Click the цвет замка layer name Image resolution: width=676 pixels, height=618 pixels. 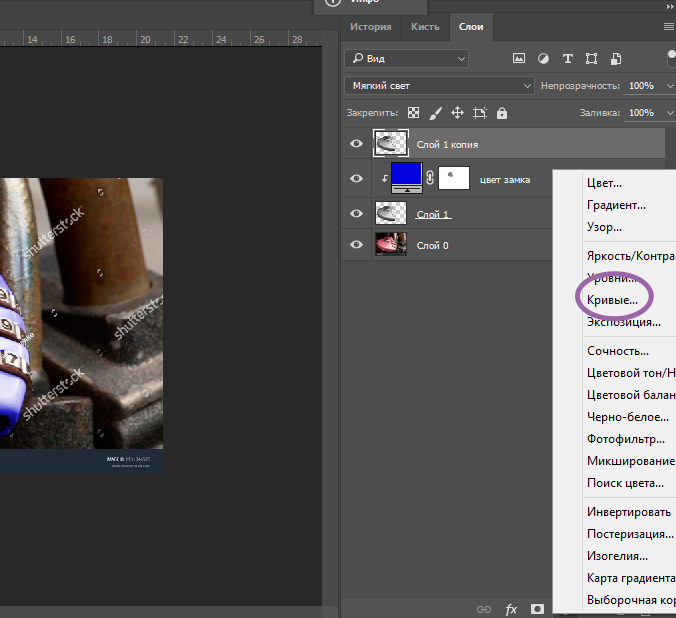point(505,180)
